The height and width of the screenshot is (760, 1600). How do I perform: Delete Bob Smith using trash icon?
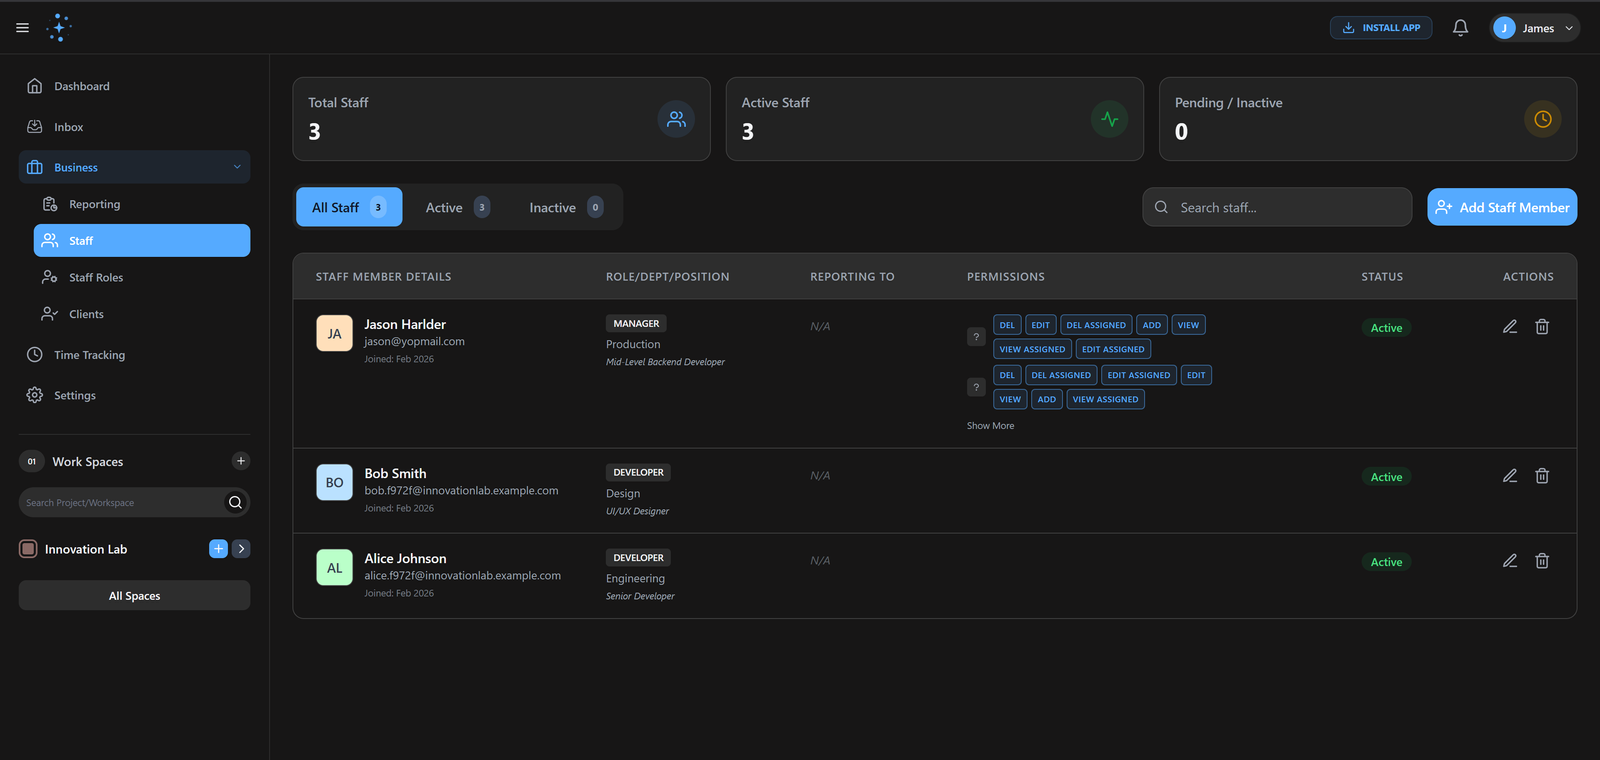coord(1542,476)
